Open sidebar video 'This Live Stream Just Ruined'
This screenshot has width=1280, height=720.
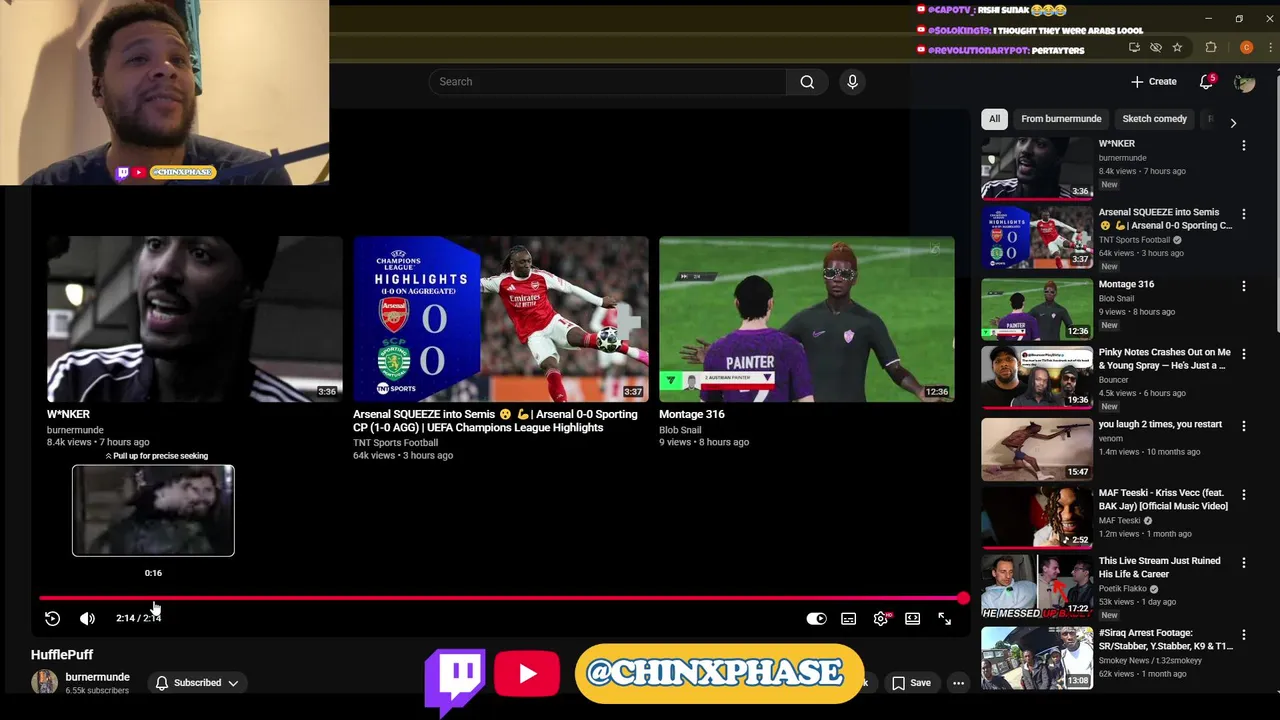pos(1160,567)
